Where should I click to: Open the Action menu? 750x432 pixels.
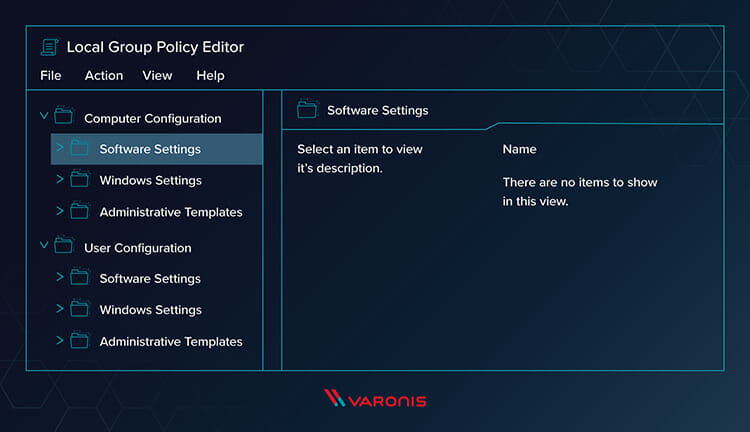[x=104, y=76]
